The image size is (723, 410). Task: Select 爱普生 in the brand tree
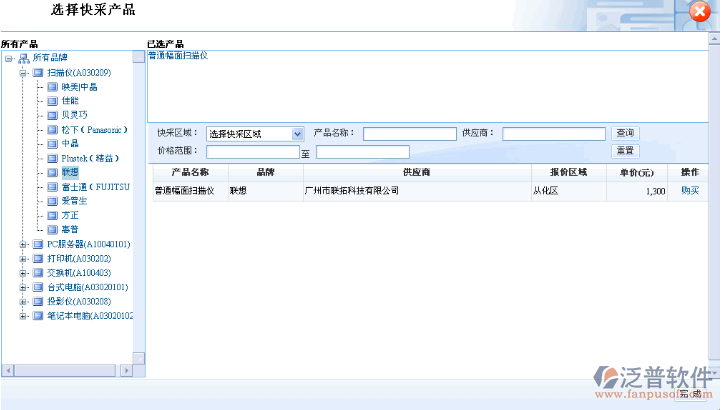coord(74,201)
